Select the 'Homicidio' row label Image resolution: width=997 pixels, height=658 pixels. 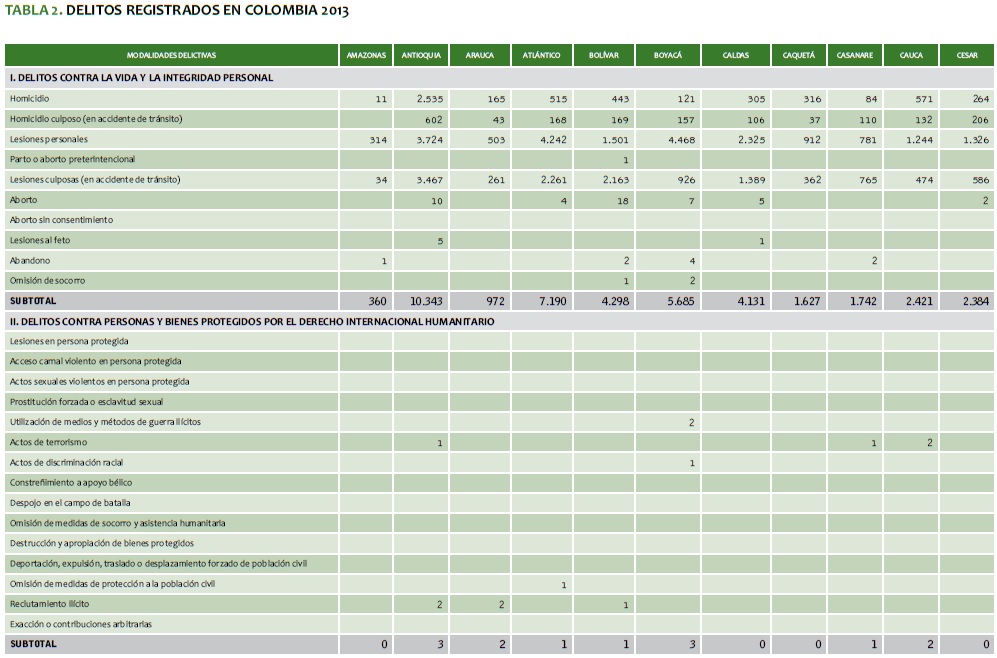click(29, 99)
